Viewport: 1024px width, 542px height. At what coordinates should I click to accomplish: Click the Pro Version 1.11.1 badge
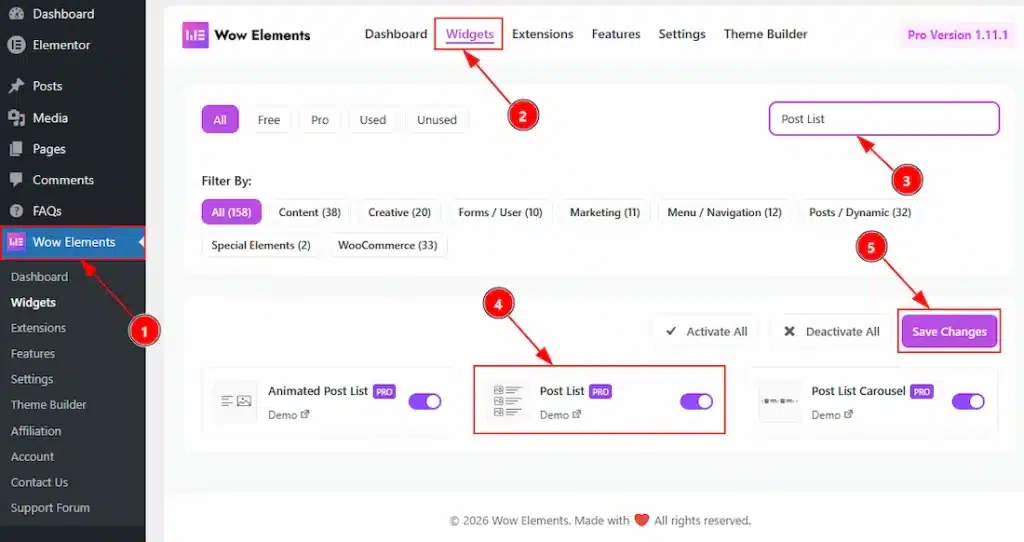(x=957, y=35)
